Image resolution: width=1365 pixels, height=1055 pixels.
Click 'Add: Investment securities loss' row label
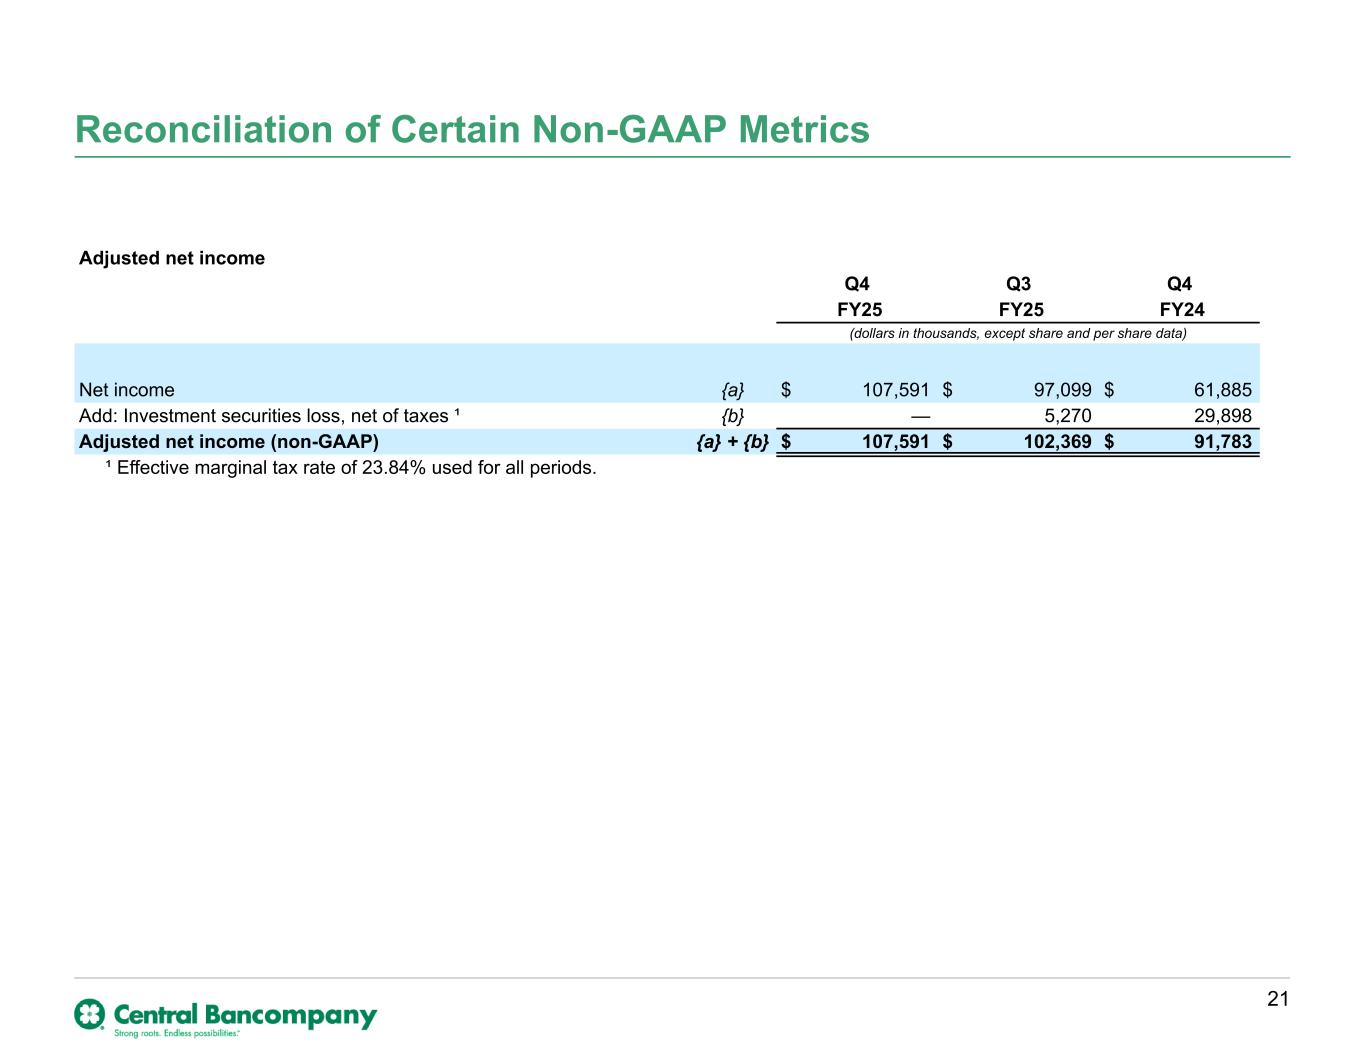(x=269, y=416)
